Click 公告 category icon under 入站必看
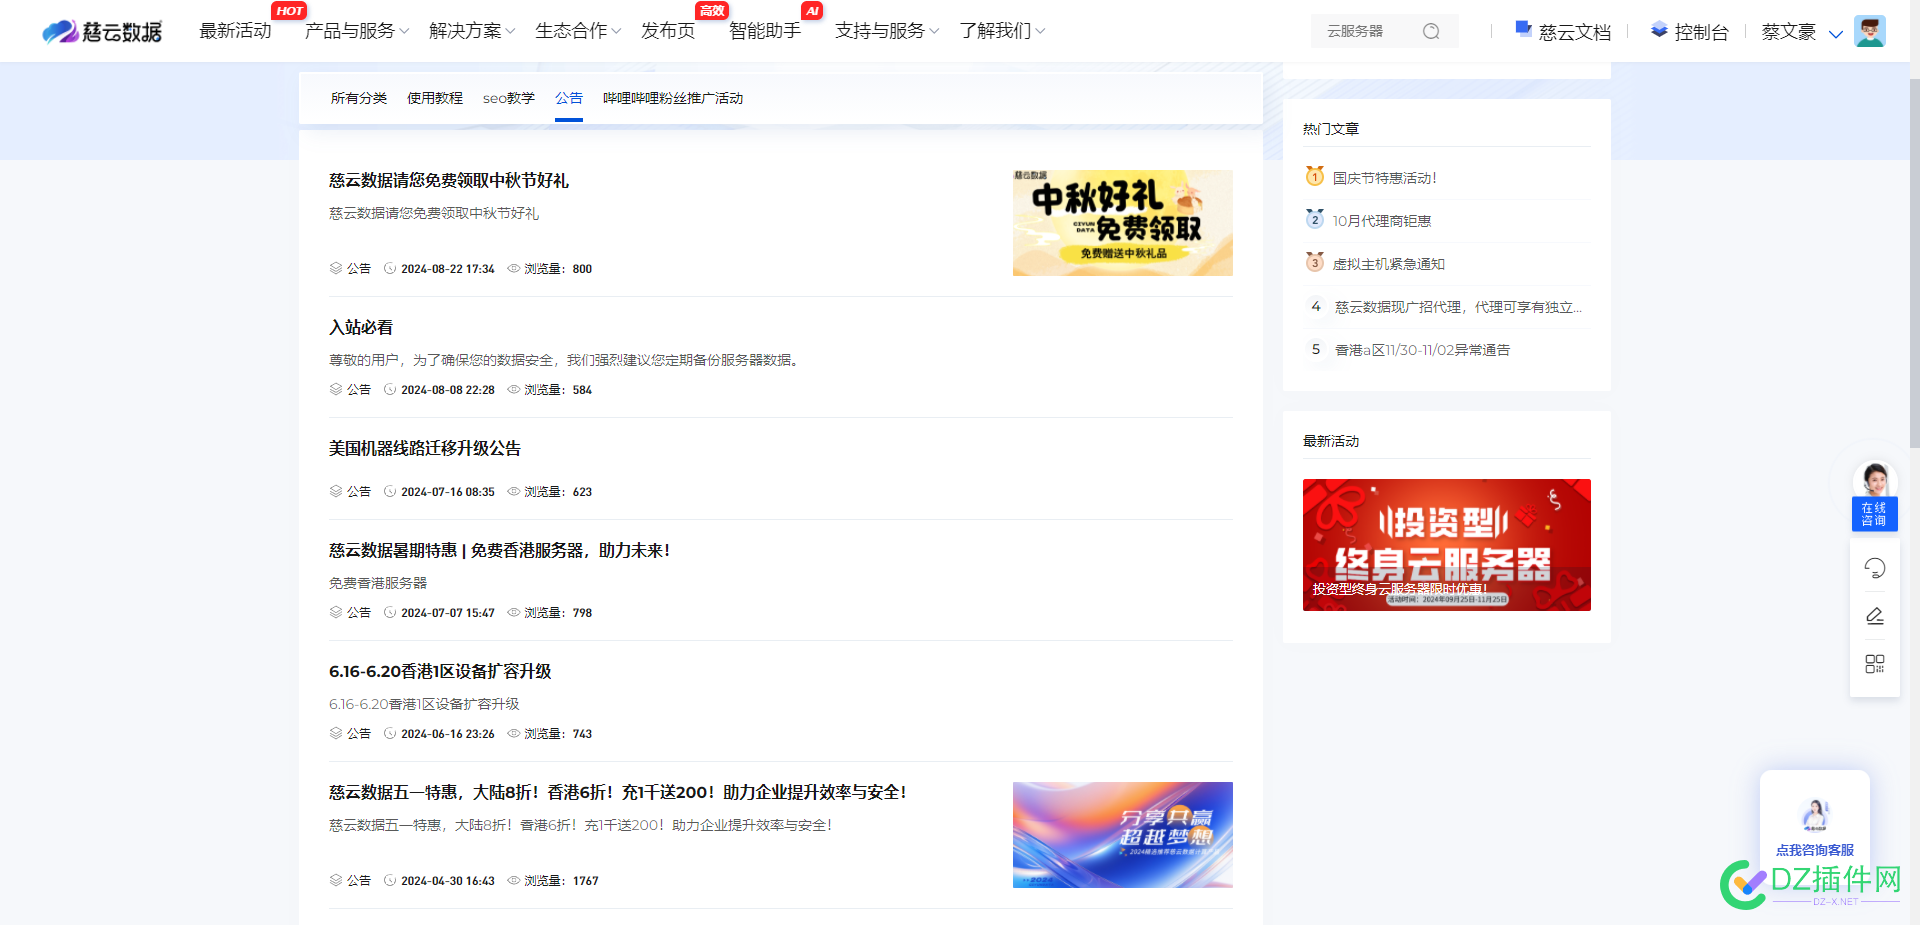This screenshot has width=1920, height=925. point(336,389)
